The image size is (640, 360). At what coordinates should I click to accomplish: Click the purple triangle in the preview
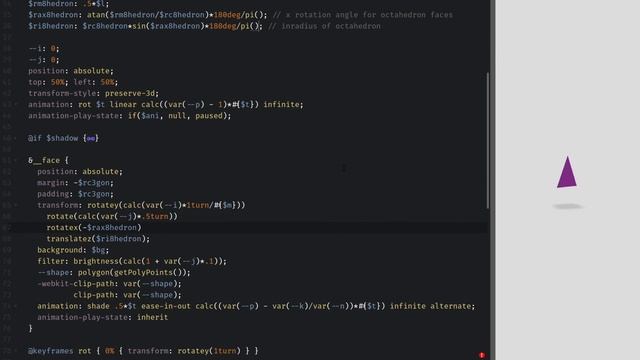point(567,173)
